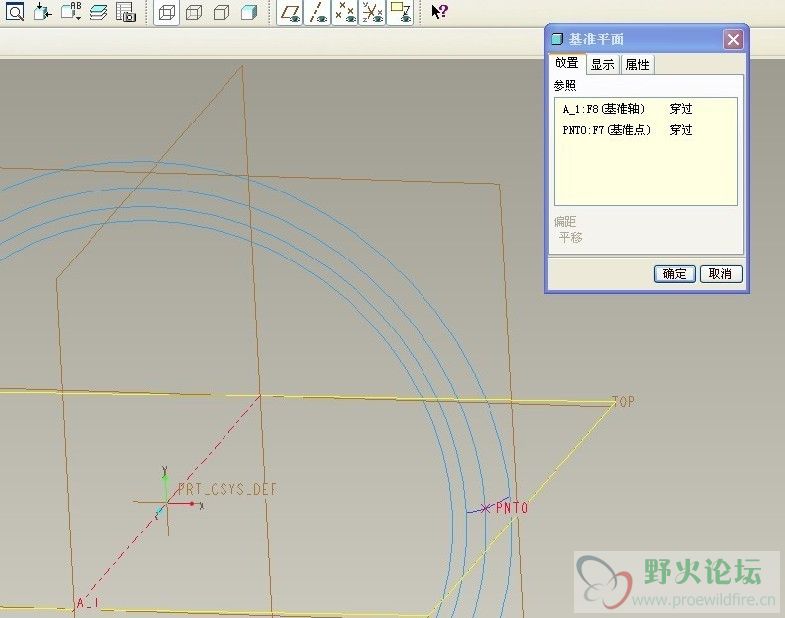Select reference A_1:F8(基准轴) row
785x618 pixels.
point(646,109)
